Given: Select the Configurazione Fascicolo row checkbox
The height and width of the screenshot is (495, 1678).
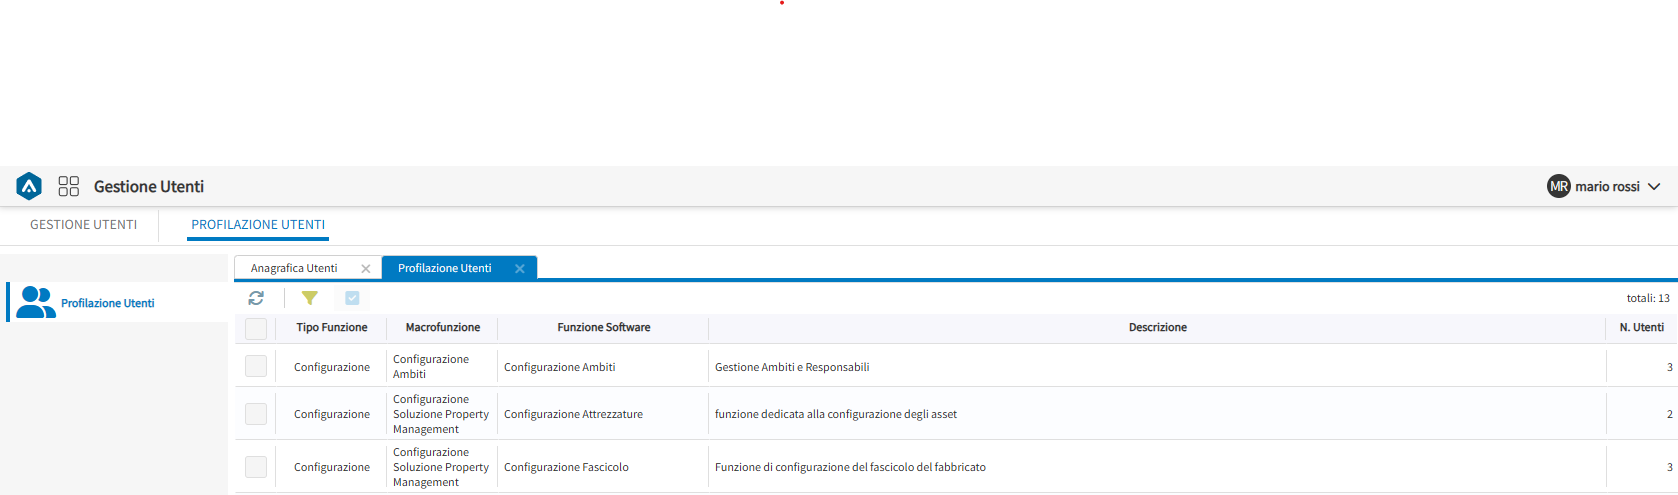Looking at the screenshot, I should point(256,467).
